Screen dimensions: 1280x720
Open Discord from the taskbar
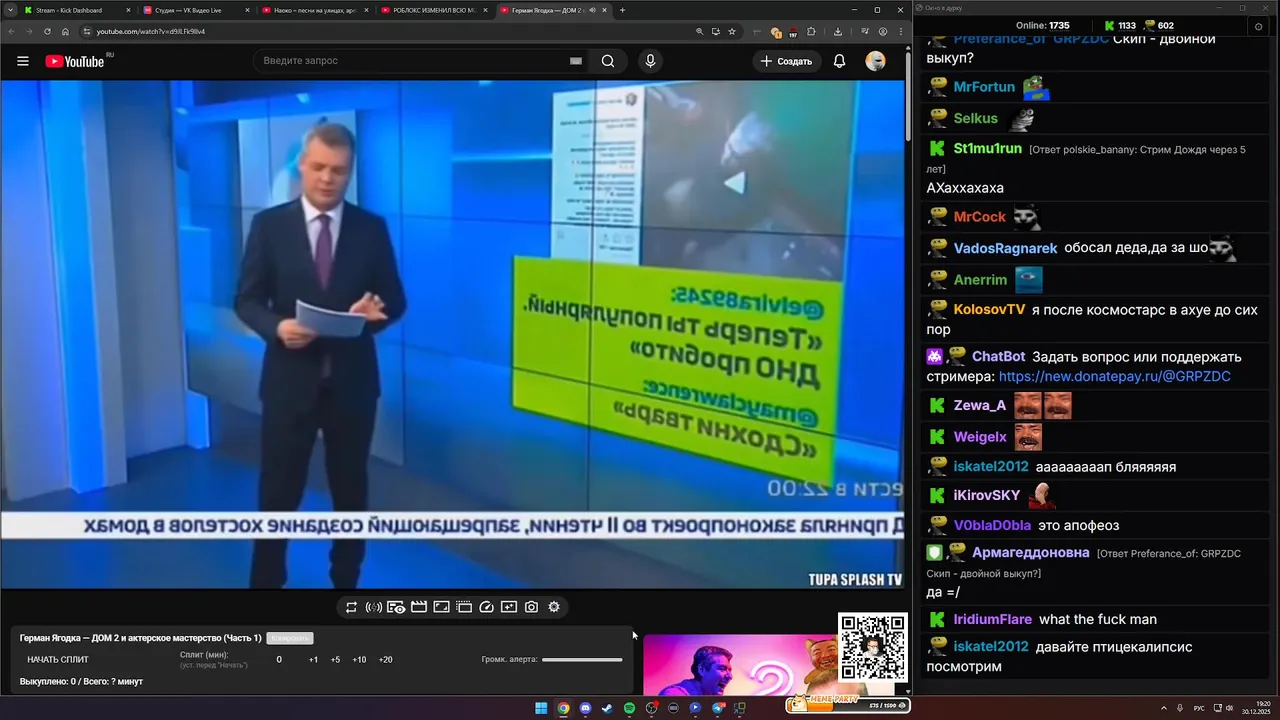click(x=585, y=708)
